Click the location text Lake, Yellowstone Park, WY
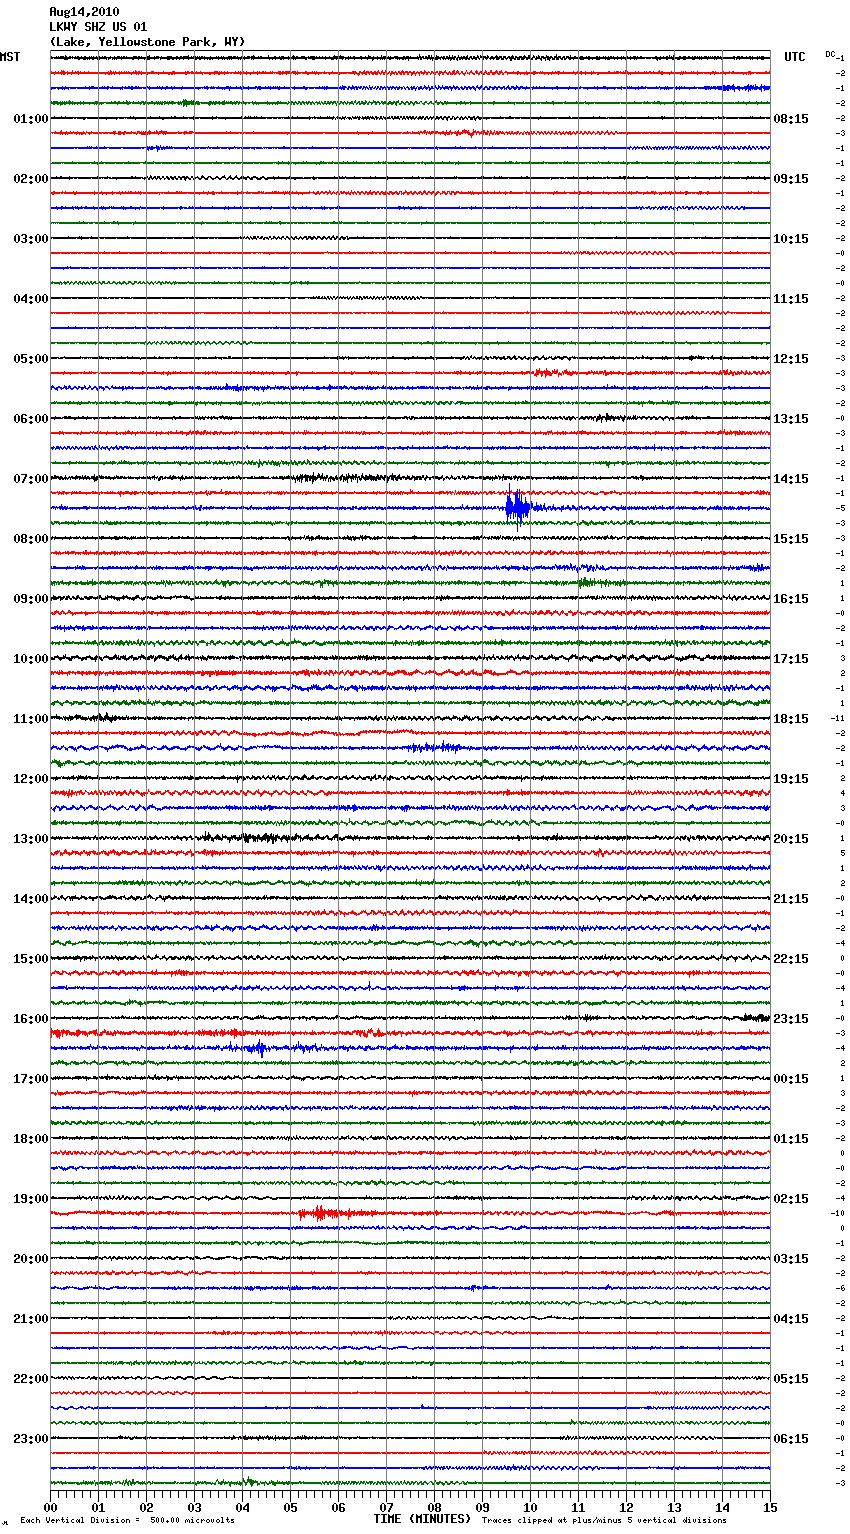 tap(147, 42)
